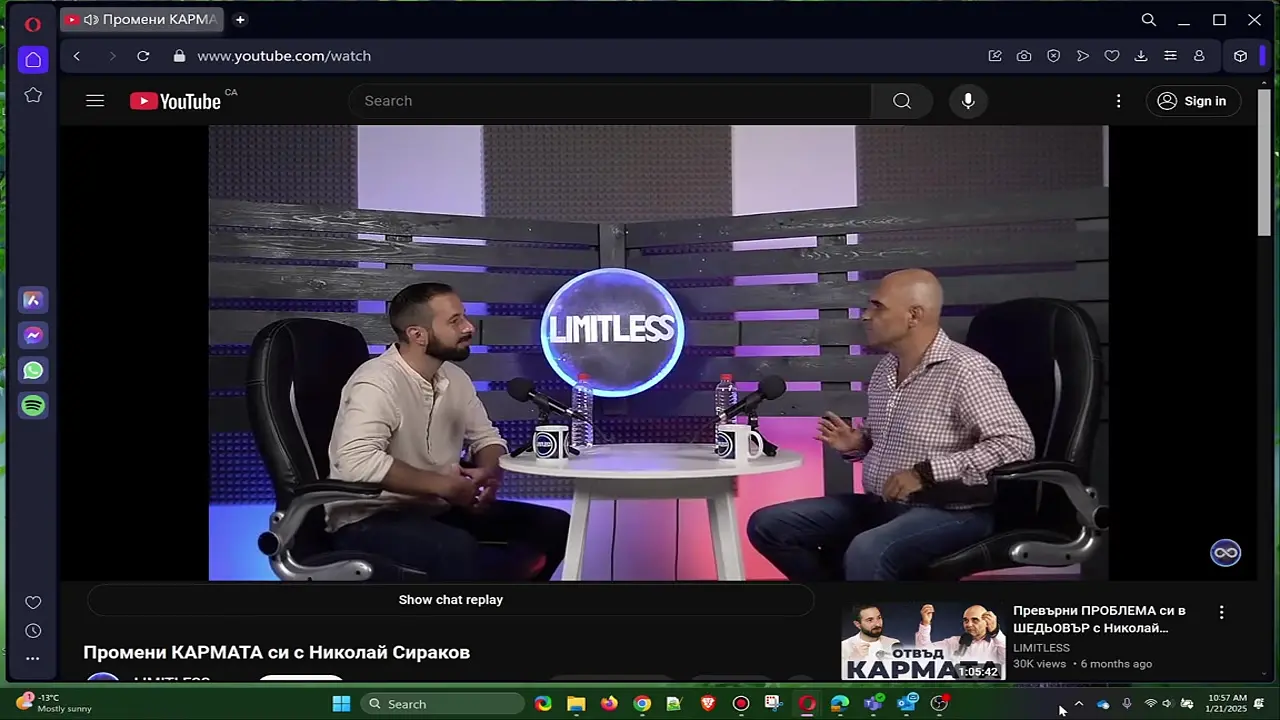
Task: Open Aria AI from the sidebar
Action: 33,300
